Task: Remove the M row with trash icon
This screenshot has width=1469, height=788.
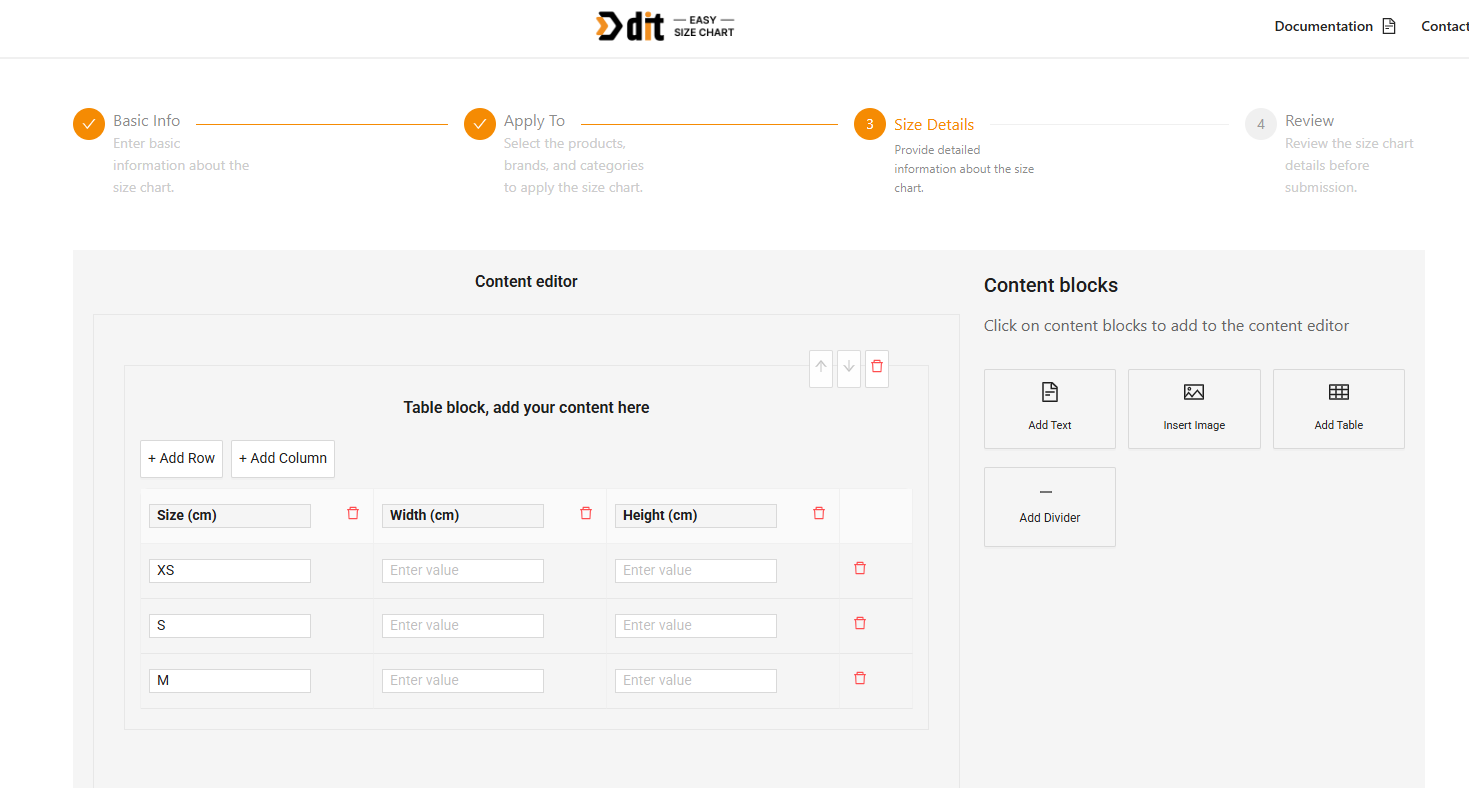Action: click(859, 678)
